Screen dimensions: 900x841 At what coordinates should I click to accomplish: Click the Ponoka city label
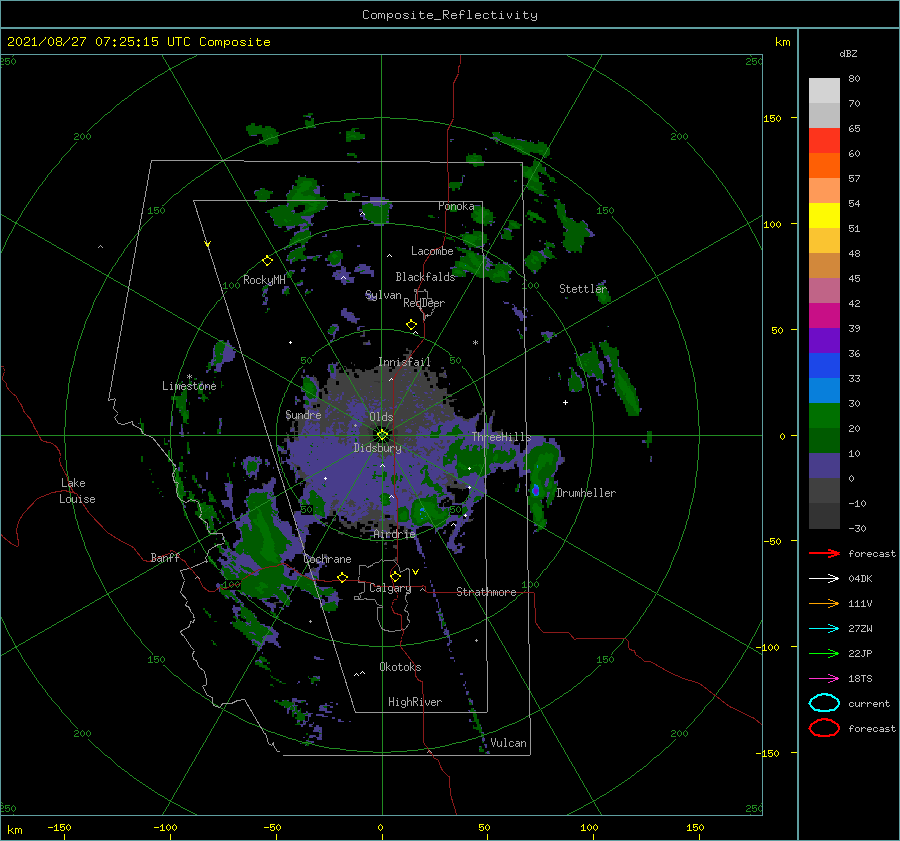tap(456, 206)
